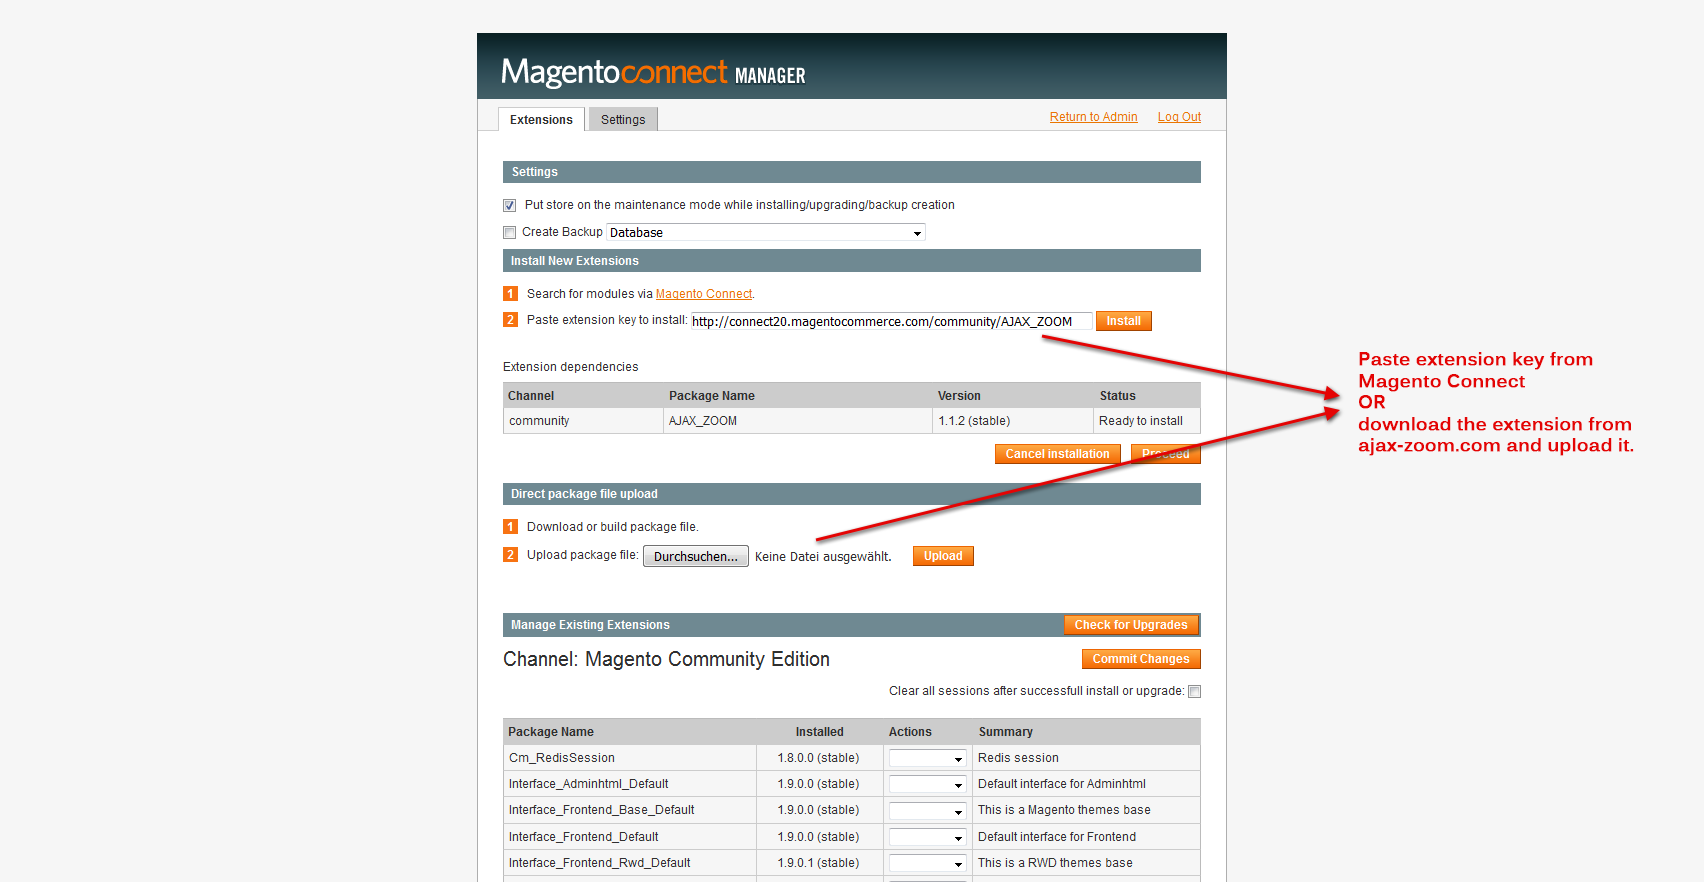
Task: Click the Cancel installation button
Action: click(1057, 454)
